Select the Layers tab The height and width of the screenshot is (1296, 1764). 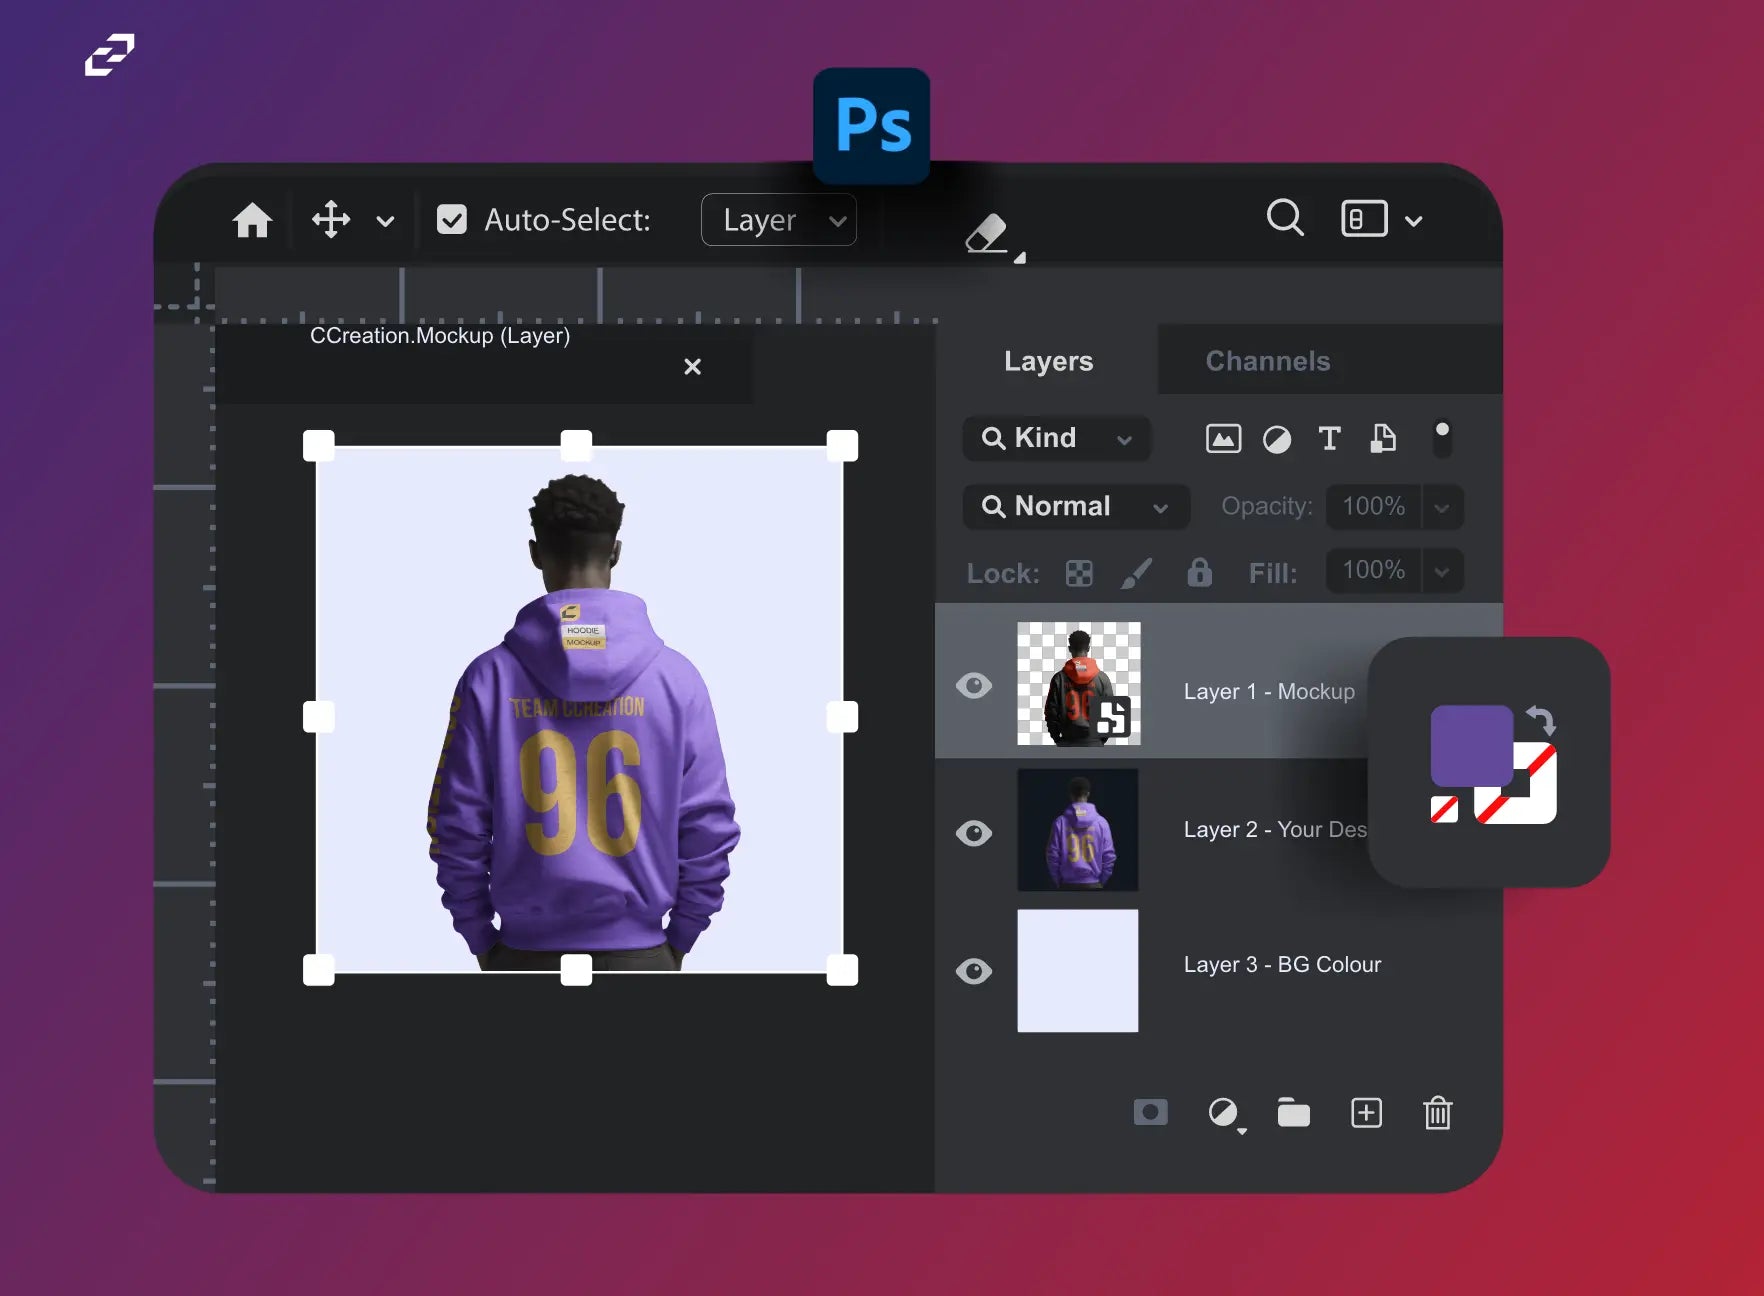coord(1048,361)
